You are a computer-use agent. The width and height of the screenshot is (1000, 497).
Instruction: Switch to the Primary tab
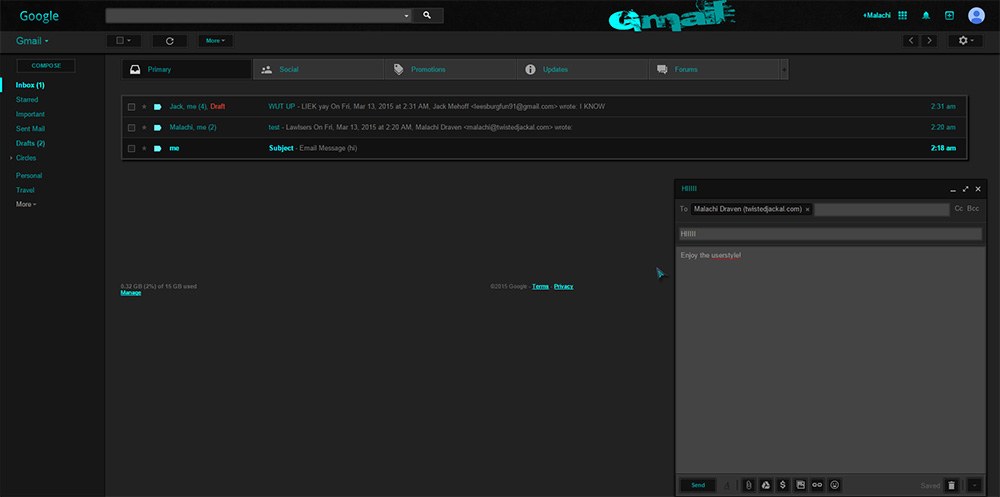coord(186,70)
